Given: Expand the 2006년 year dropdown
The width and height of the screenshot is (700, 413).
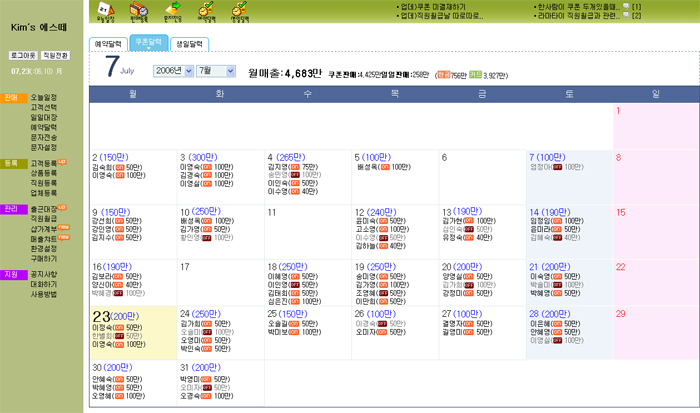Looking at the screenshot, I should coord(173,72).
